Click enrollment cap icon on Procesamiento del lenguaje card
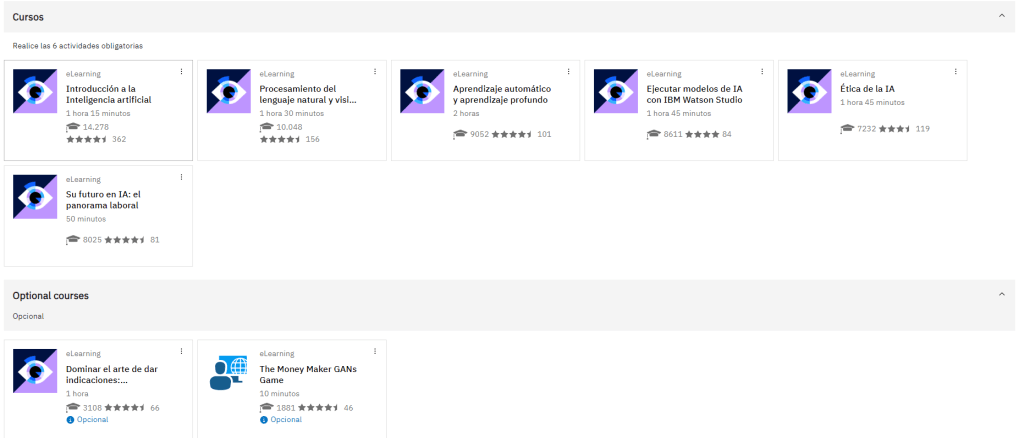Image resolution: width=1024 pixels, height=438 pixels. [x=267, y=127]
